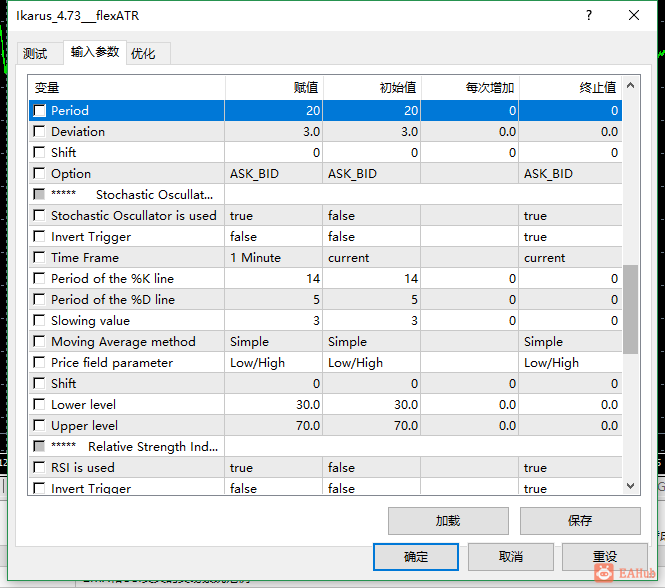This screenshot has height=588, width=665.
Task: Click the vertical scrollbar thumb
Action: 631,309
